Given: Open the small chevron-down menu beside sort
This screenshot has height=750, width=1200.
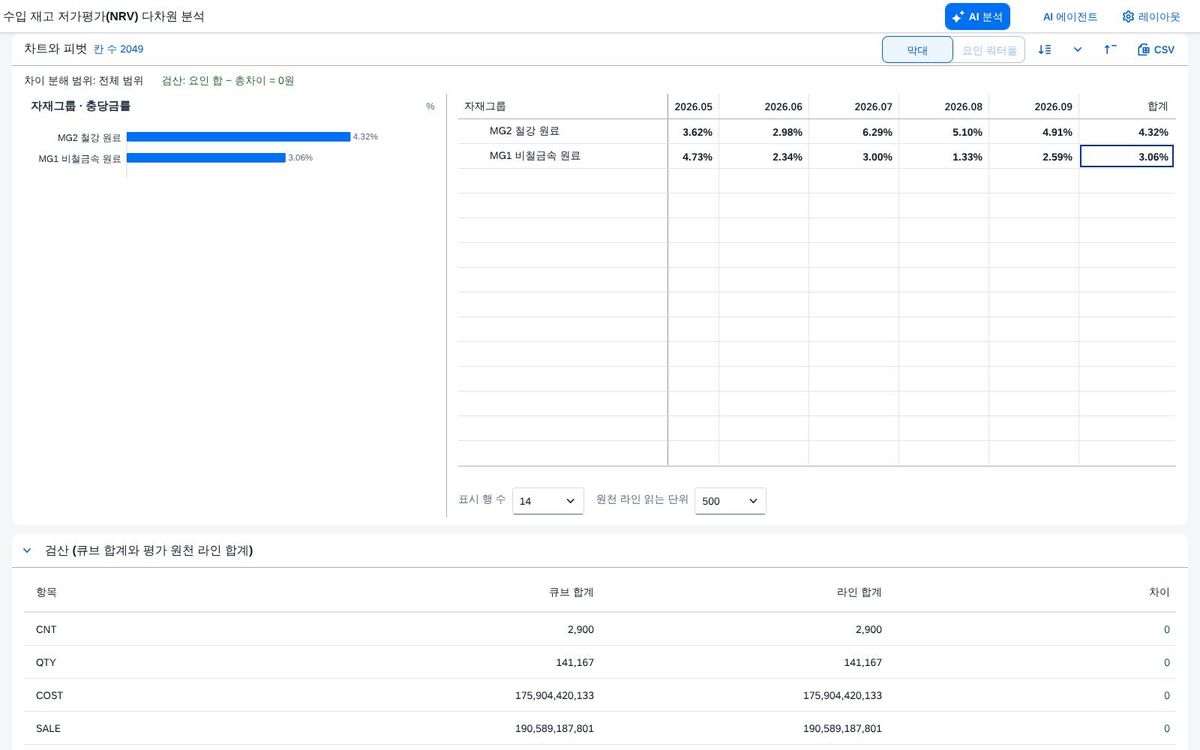Looking at the screenshot, I should (x=1077, y=49).
